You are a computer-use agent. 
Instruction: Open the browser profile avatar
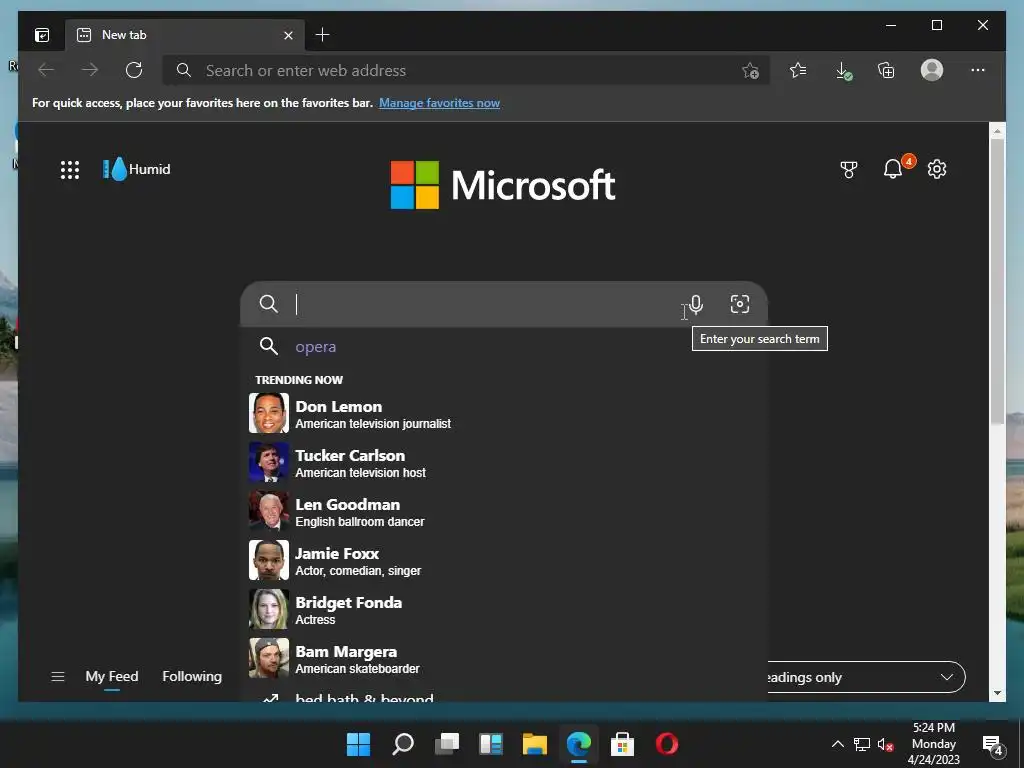(x=932, y=70)
